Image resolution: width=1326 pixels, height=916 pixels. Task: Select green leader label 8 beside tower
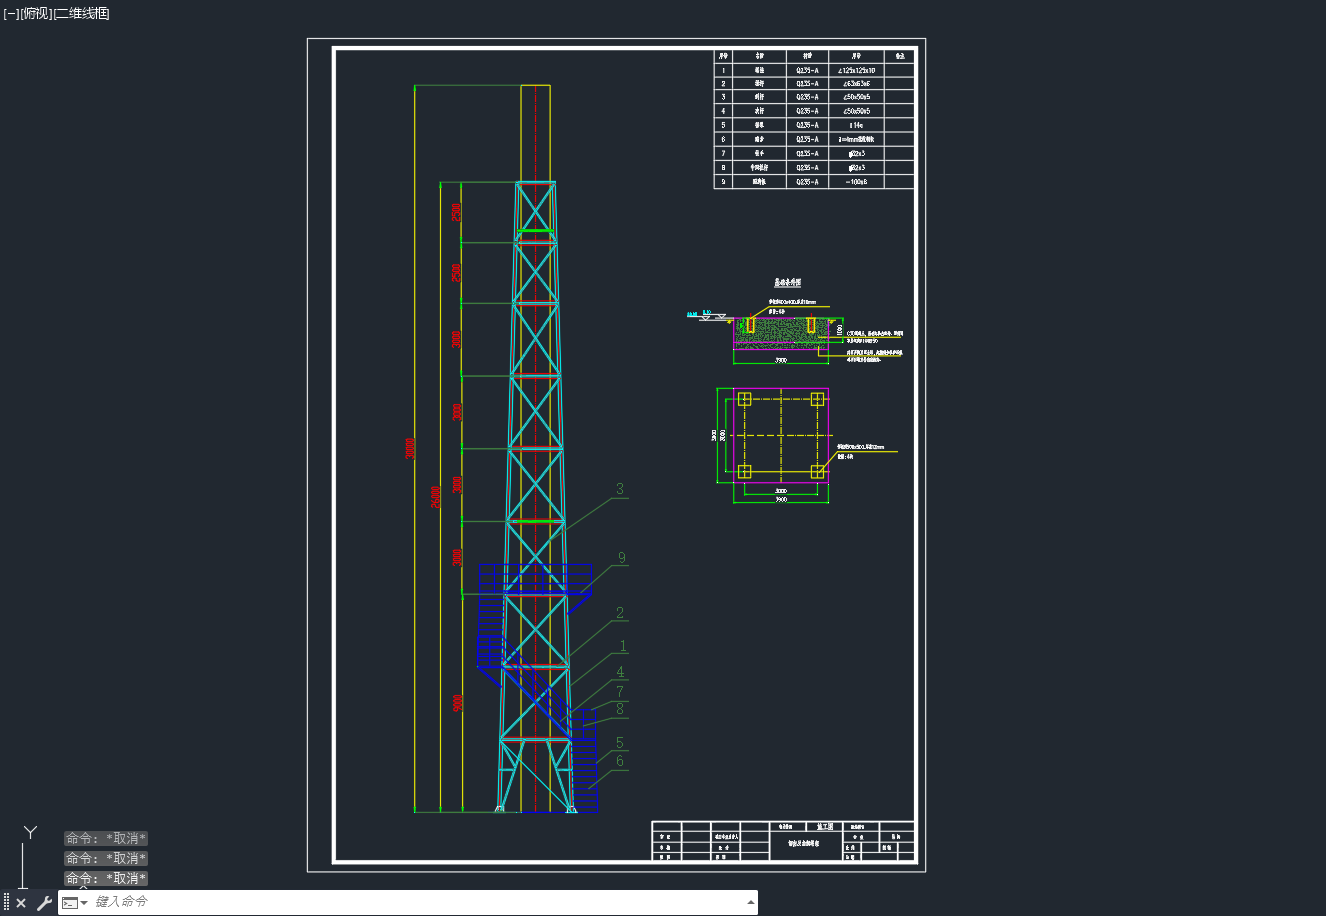pos(620,709)
